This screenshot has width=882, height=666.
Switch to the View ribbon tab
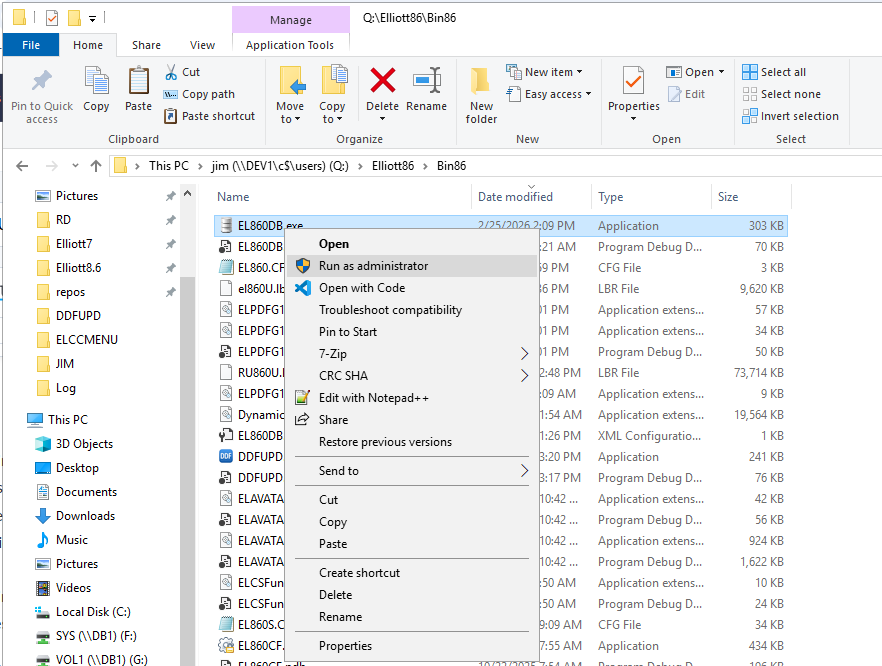click(x=202, y=45)
